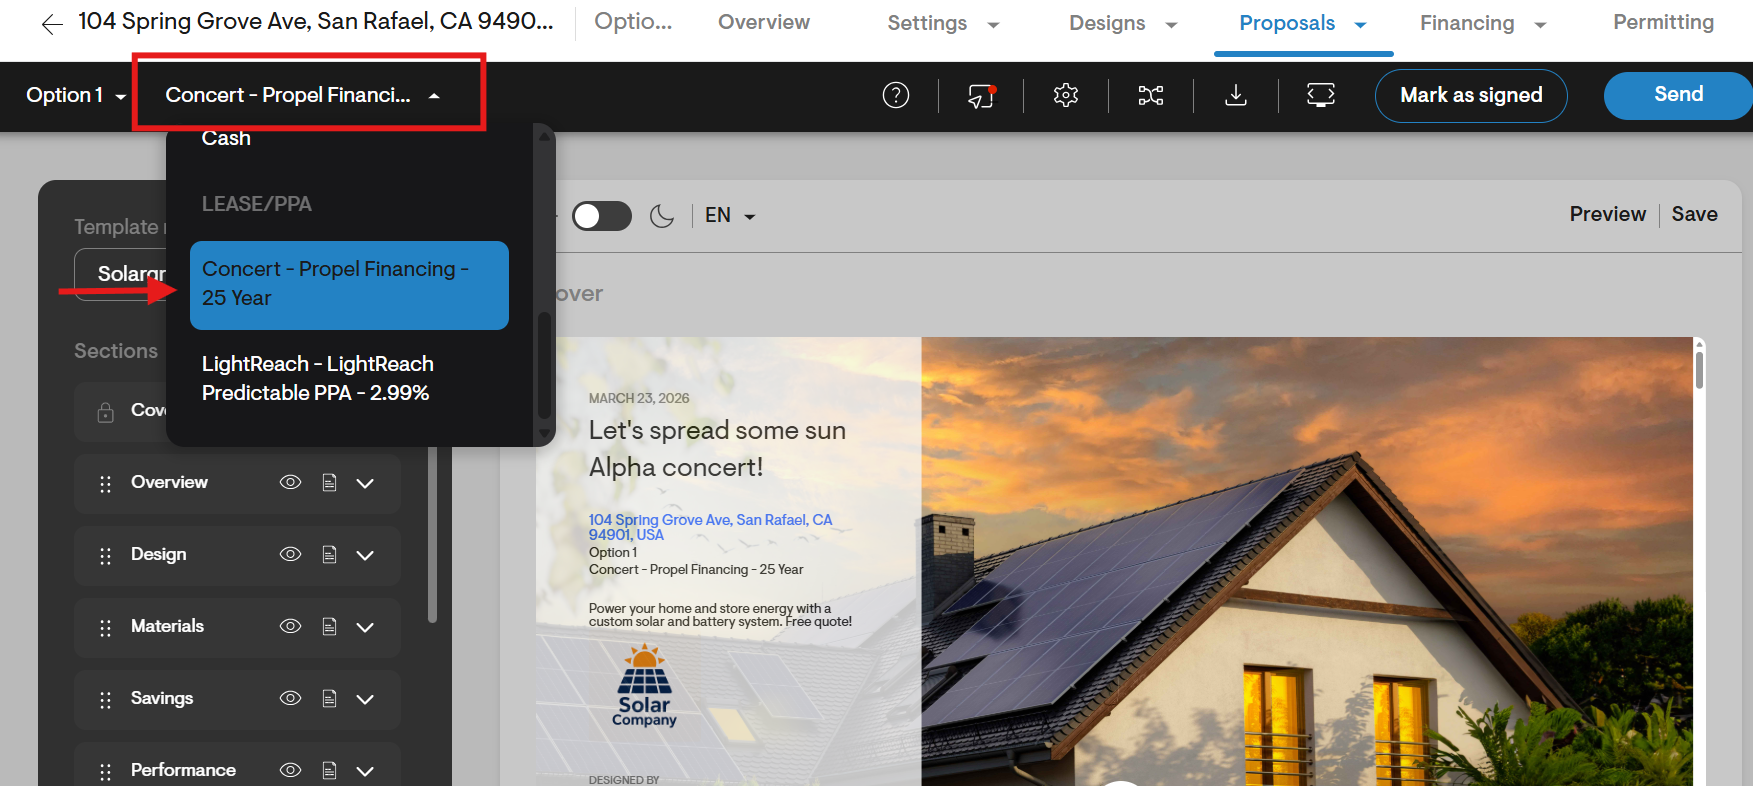Viewport: 1753px width, 786px height.
Task: Click the shuffle layout icon in toolbar
Action: coord(1151,95)
